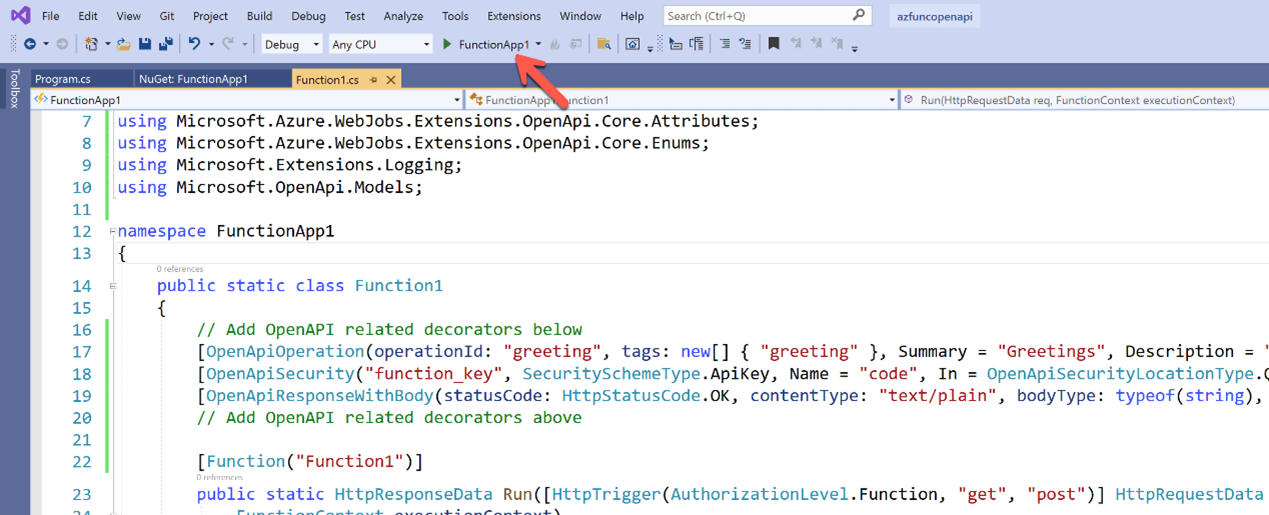Toggle bookmark on the current line
Screen dimensions: 1269x515
773,44
